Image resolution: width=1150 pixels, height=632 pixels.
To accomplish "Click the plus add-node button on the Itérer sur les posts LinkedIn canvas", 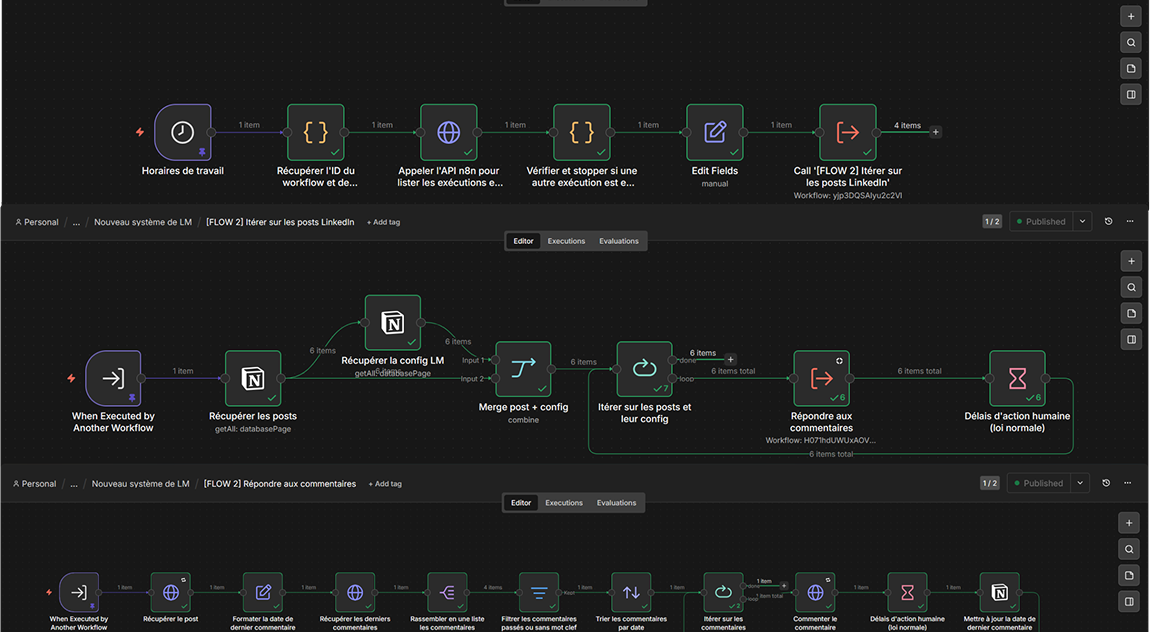I will click(1131, 261).
